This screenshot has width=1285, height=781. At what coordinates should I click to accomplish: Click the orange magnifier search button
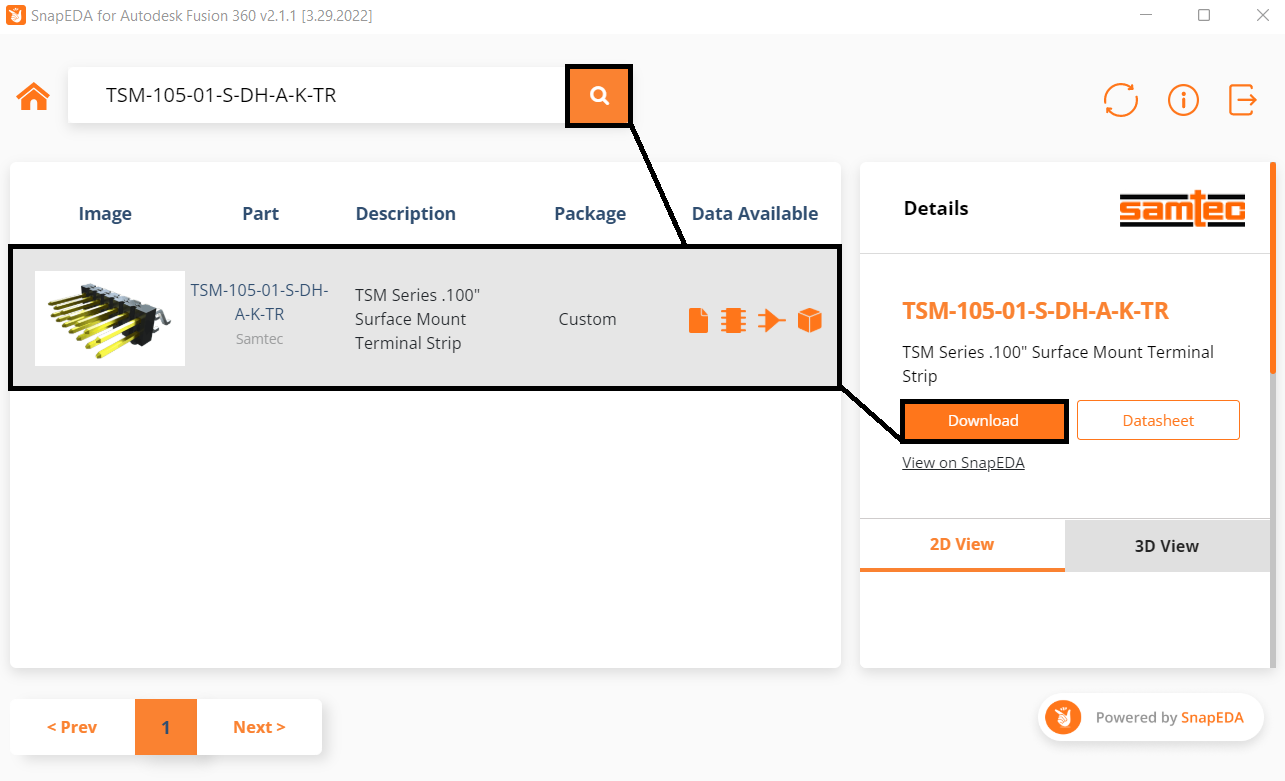[x=599, y=96]
